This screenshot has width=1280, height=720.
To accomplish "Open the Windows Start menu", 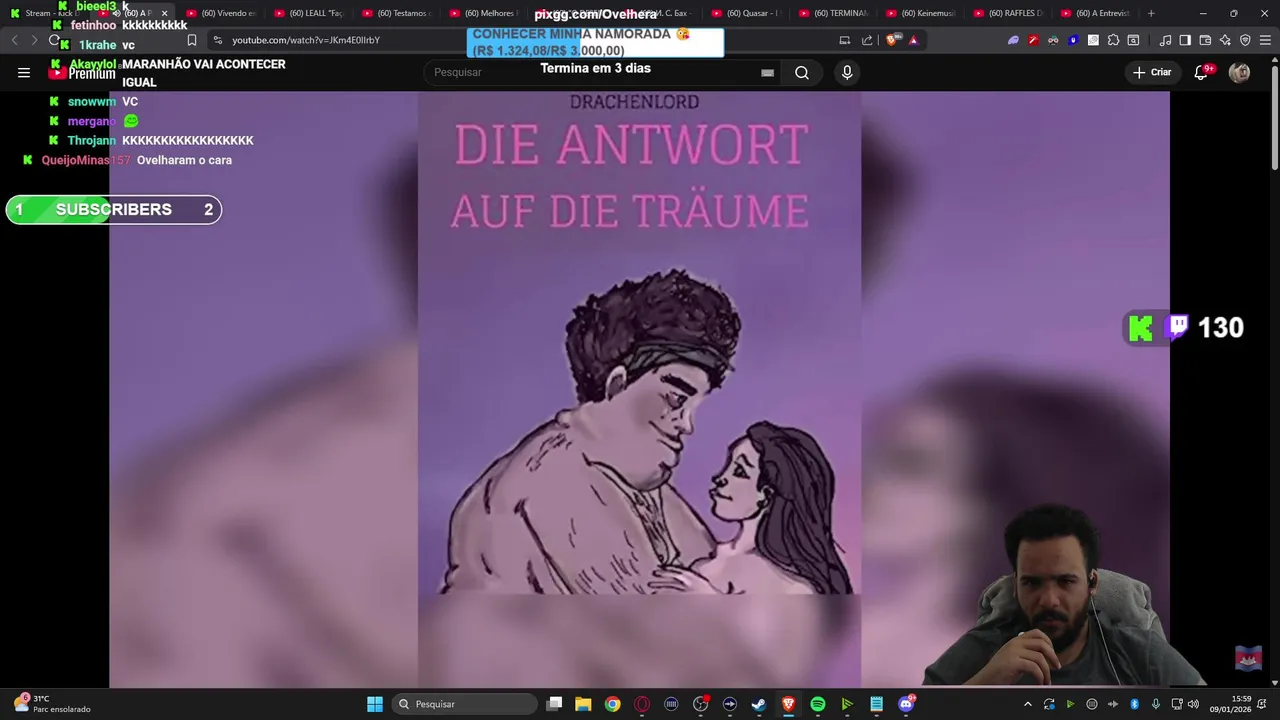I will 375,704.
